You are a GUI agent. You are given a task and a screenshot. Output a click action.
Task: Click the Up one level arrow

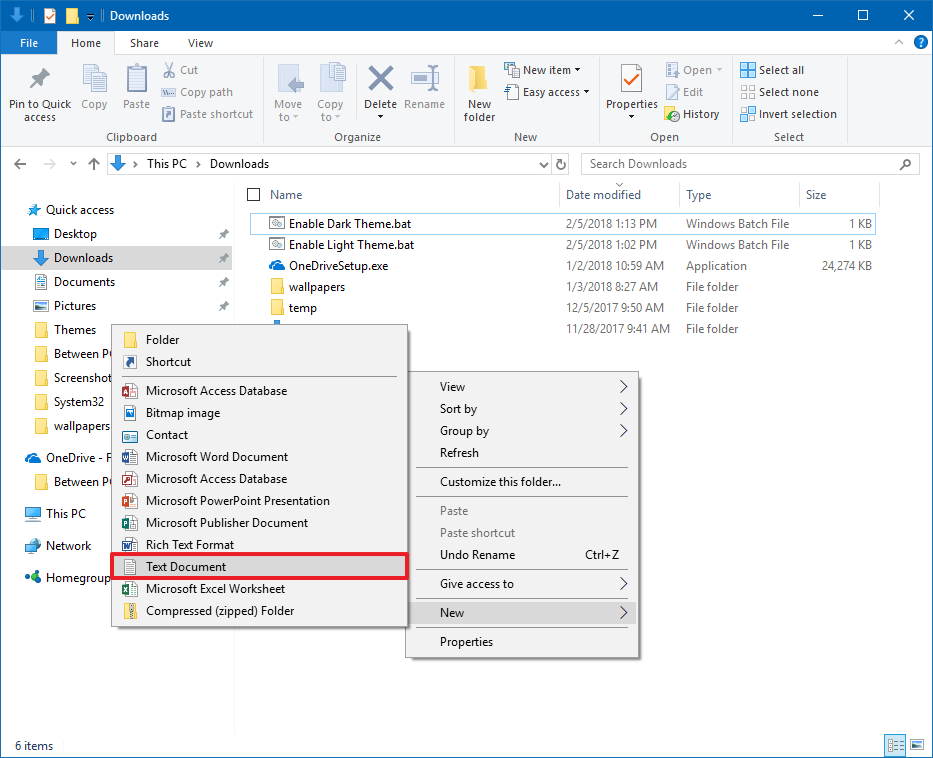pos(93,164)
